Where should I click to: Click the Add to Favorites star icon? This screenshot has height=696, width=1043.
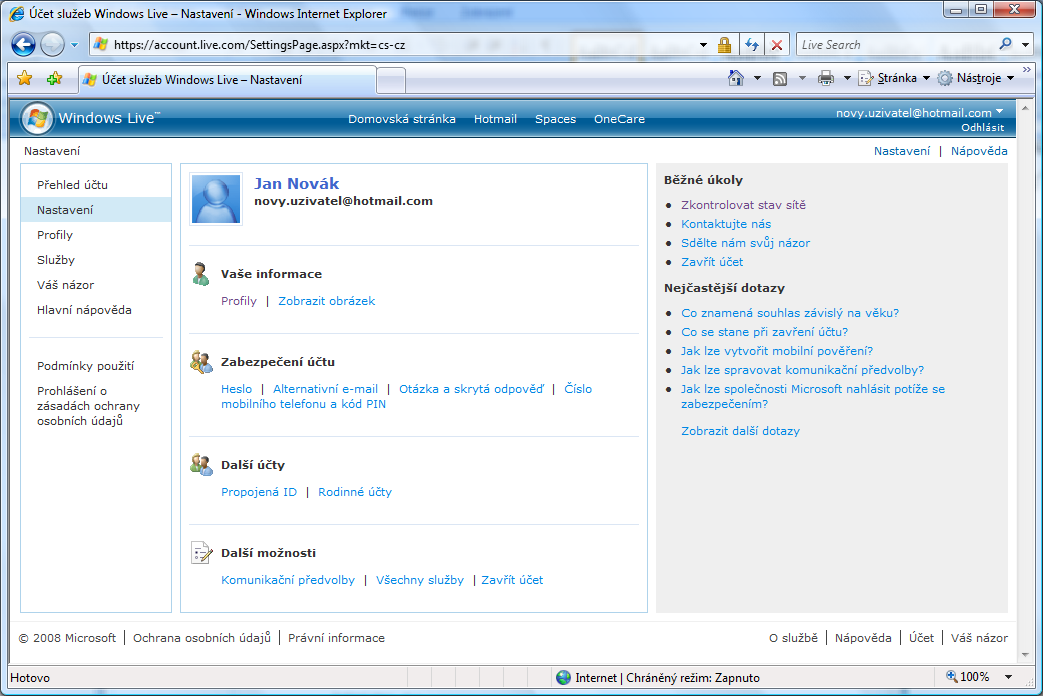pyautogui.click(x=55, y=79)
